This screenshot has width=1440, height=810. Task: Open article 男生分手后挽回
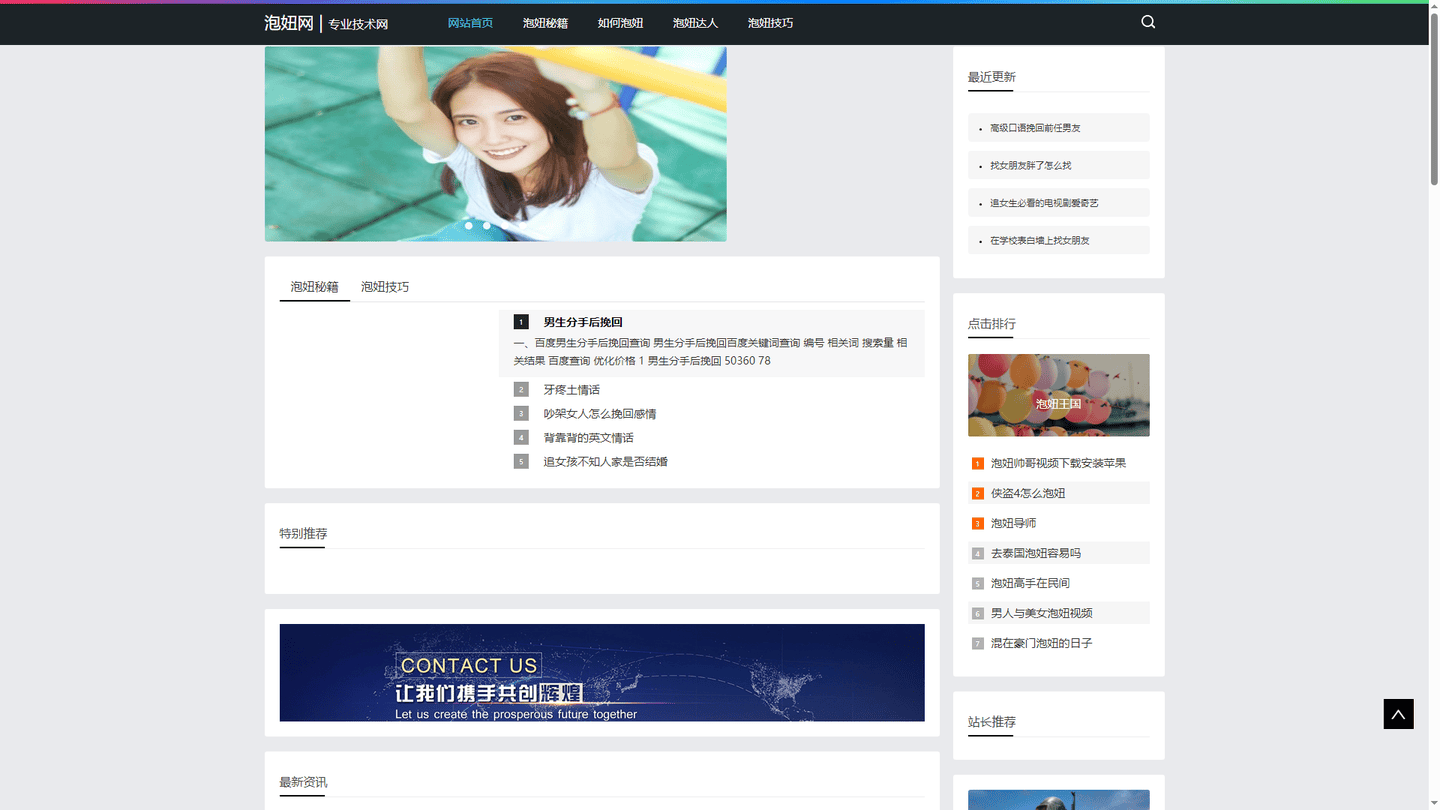pyautogui.click(x=583, y=322)
